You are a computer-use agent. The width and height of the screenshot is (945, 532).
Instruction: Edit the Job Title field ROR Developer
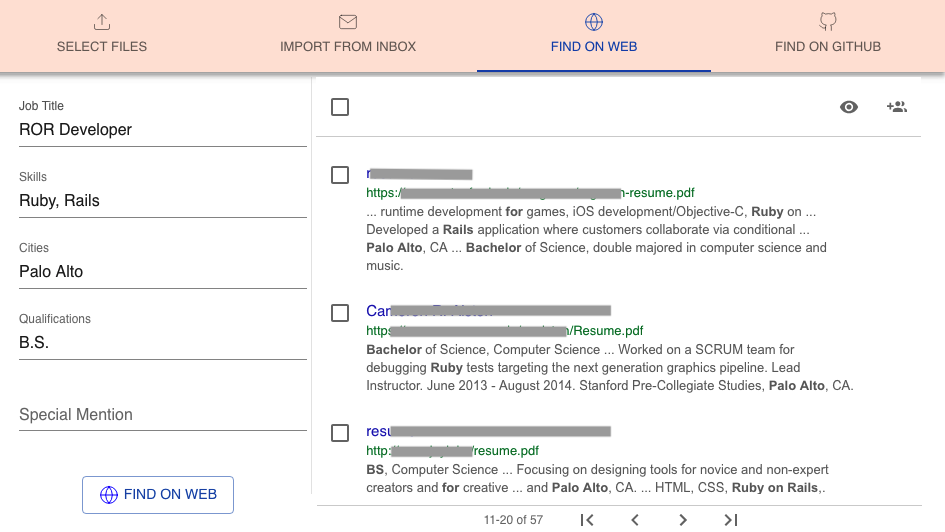[163, 130]
